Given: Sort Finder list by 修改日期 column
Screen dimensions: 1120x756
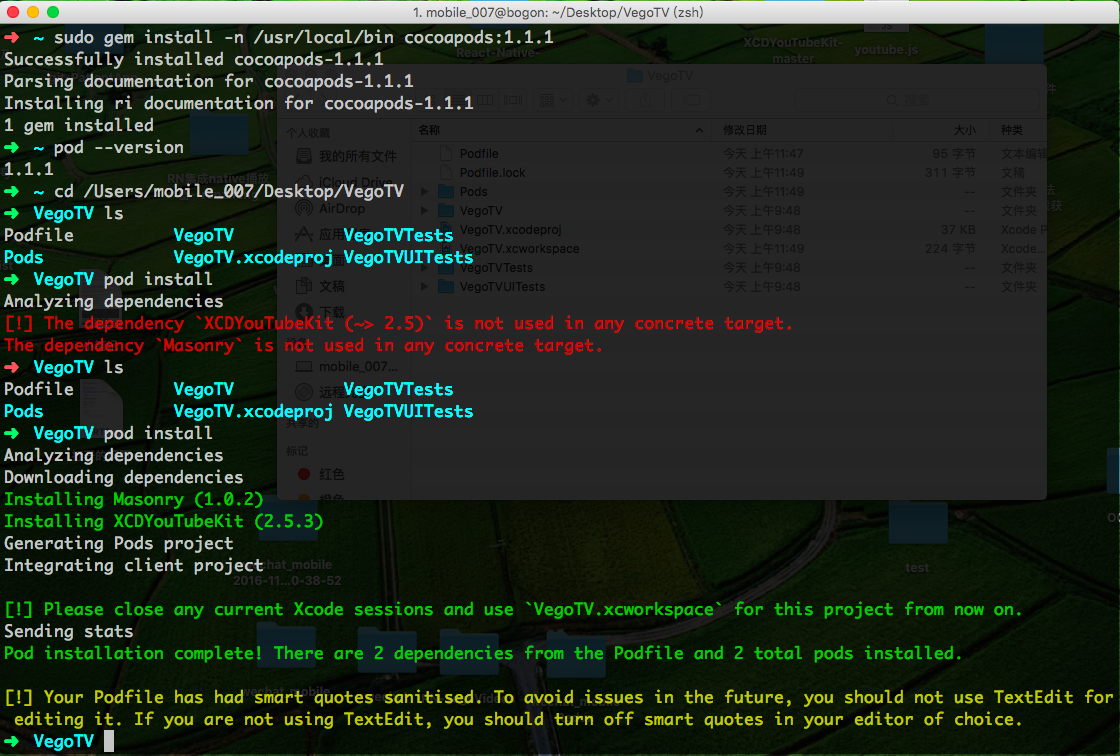Looking at the screenshot, I should click(744, 130).
